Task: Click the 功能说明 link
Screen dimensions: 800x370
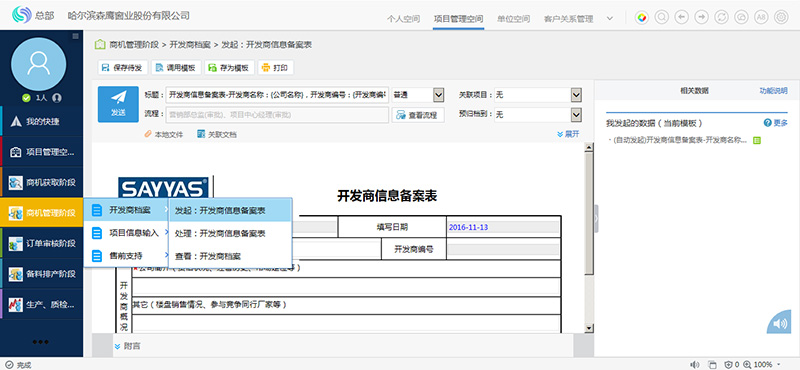Action: (773, 91)
